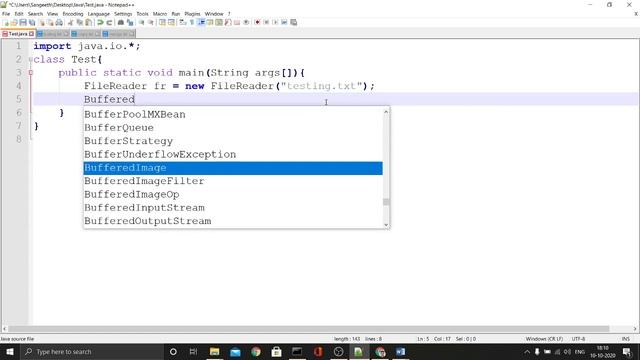Screen dimensions: 640x360
Task: Save the current file via toolbar
Action: click(x=23, y=22)
